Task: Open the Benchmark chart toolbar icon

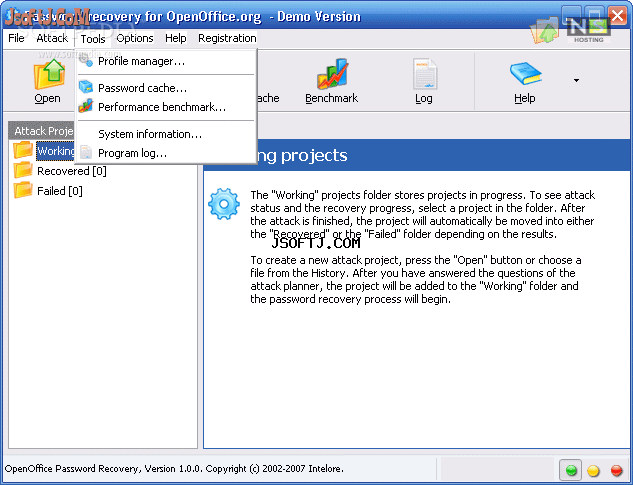Action: pos(332,74)
